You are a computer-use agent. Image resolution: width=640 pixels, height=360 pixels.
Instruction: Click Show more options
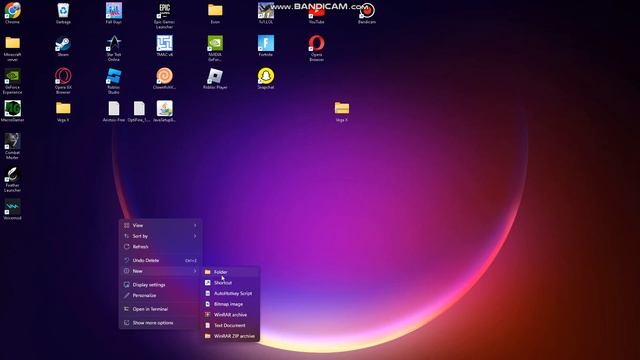point(160,322)
